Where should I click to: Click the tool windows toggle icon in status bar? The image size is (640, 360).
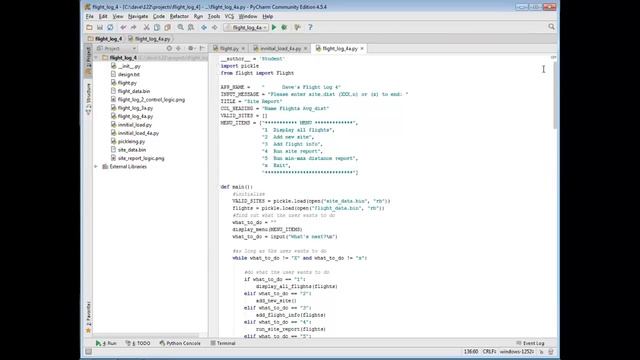(89, 351)
